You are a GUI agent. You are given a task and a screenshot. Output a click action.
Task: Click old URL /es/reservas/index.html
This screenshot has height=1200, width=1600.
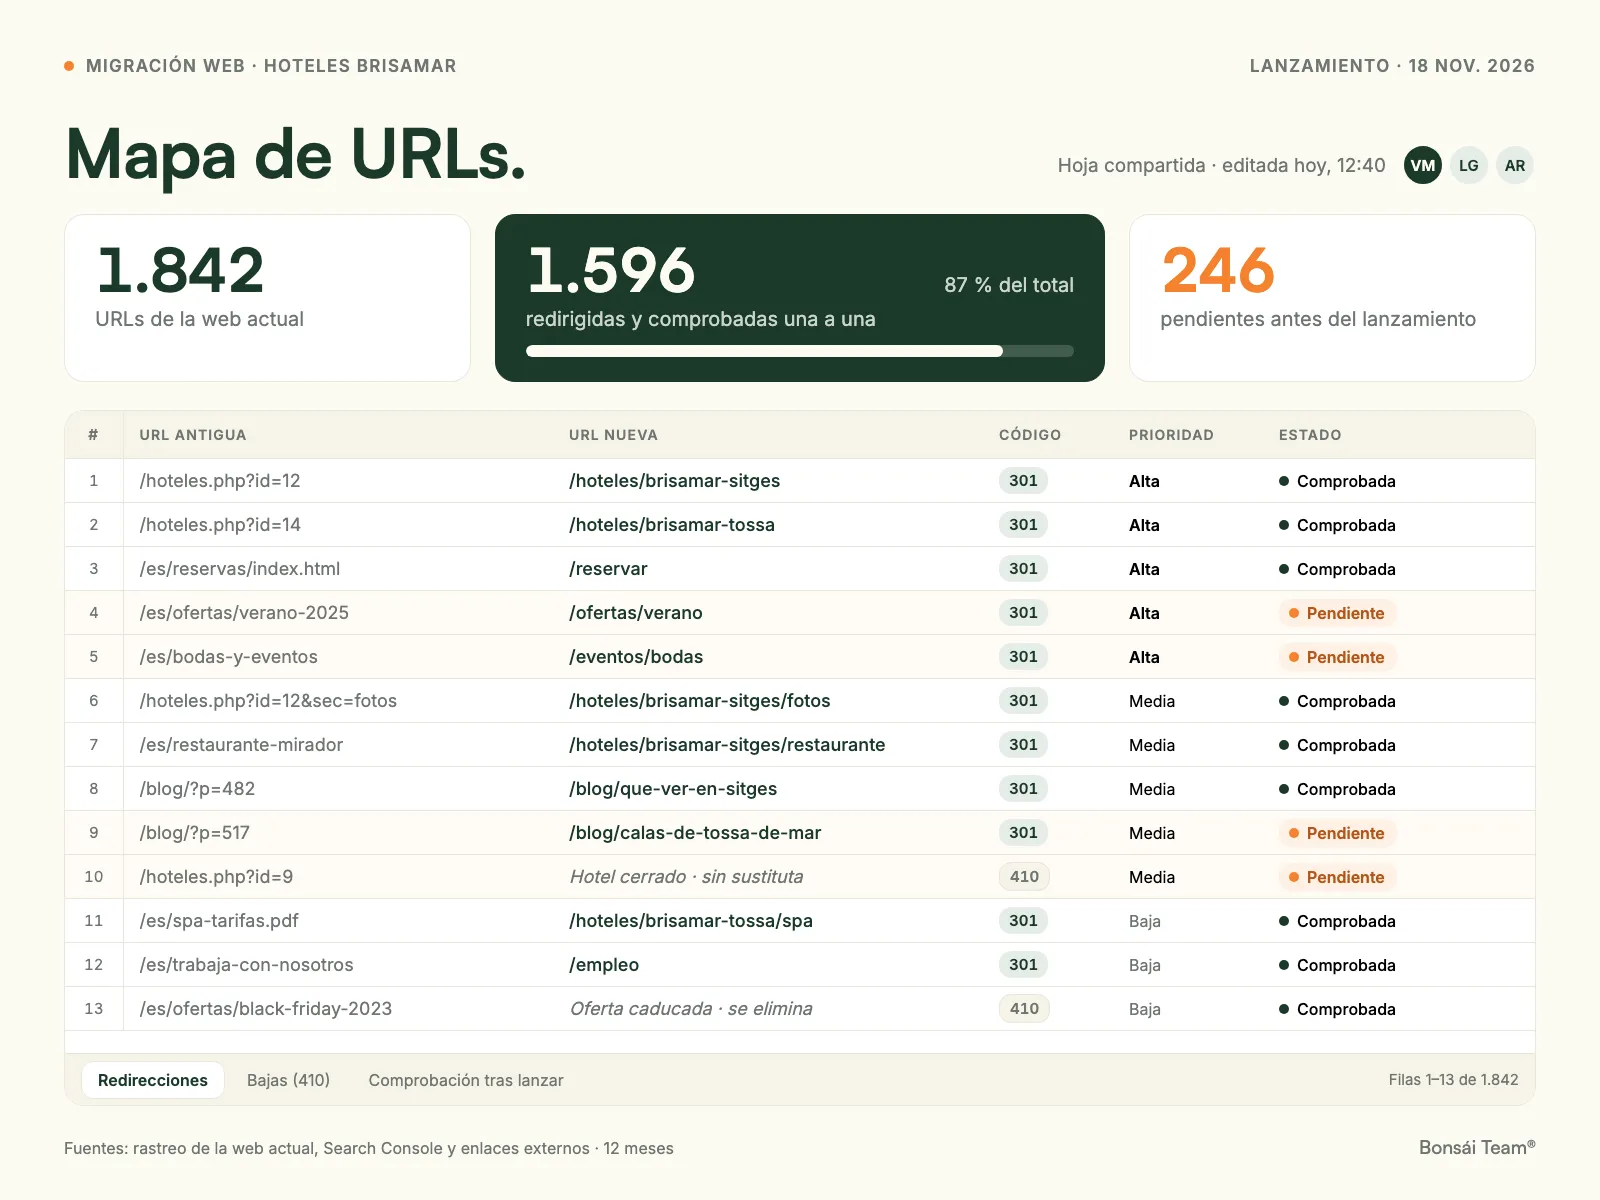tap(240, 569)
